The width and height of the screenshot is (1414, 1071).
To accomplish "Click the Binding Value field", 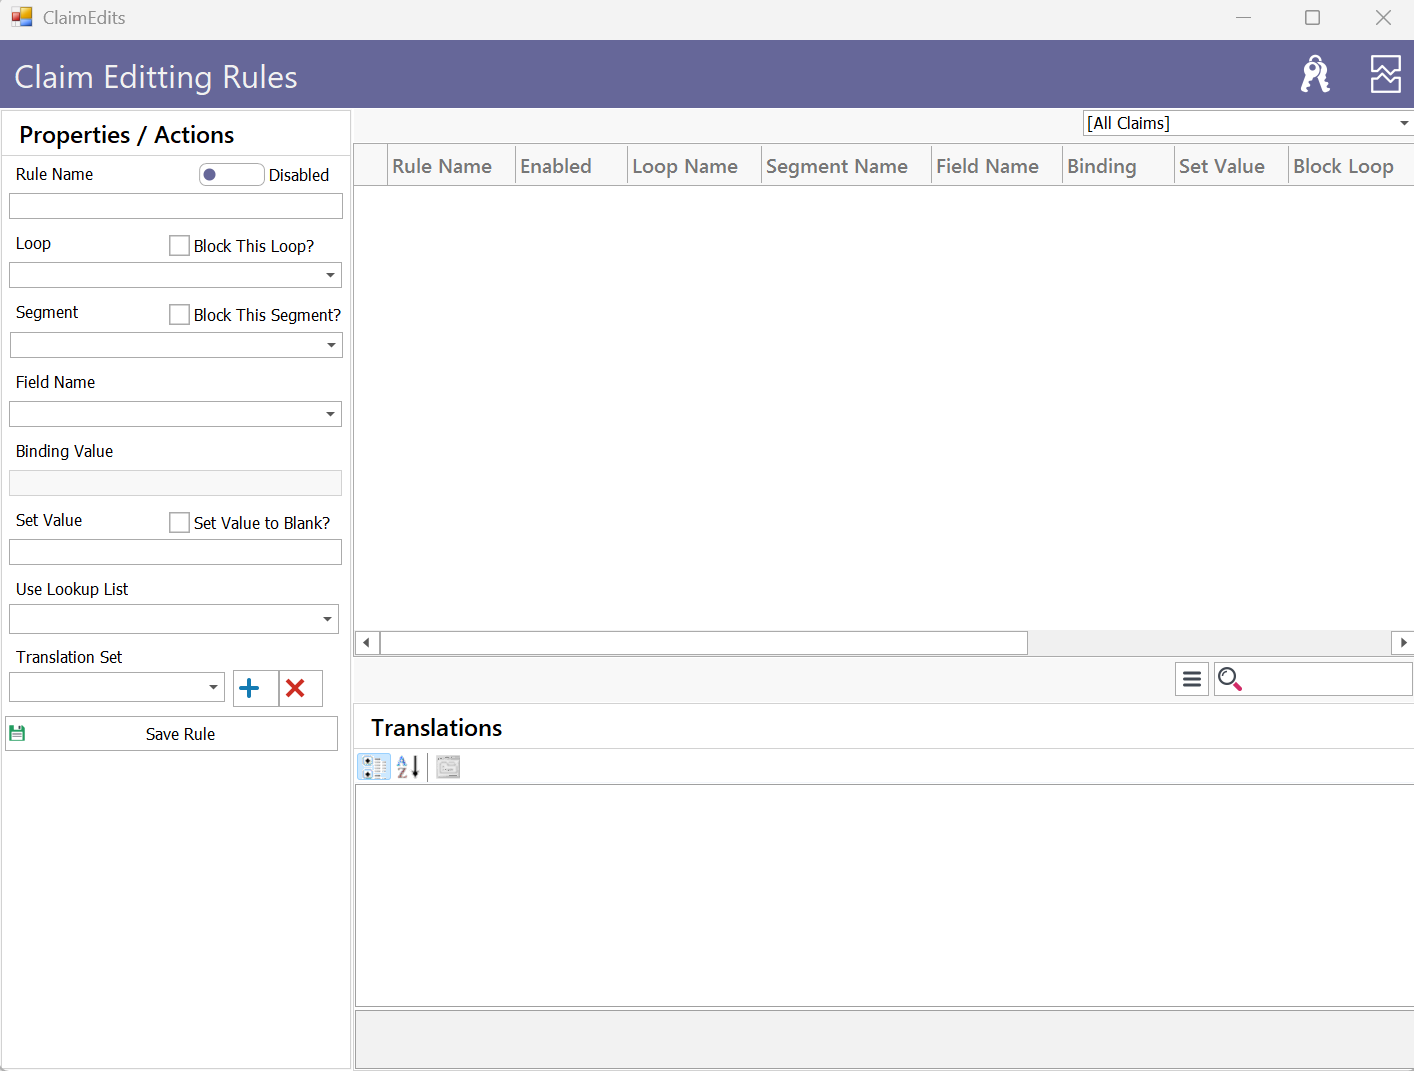I will (x=176, y=483).
